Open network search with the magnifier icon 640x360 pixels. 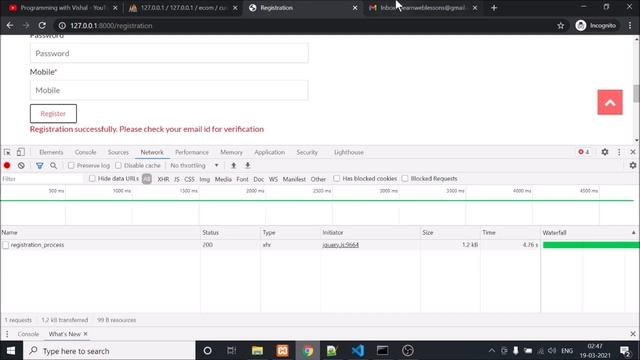point(53,165)
